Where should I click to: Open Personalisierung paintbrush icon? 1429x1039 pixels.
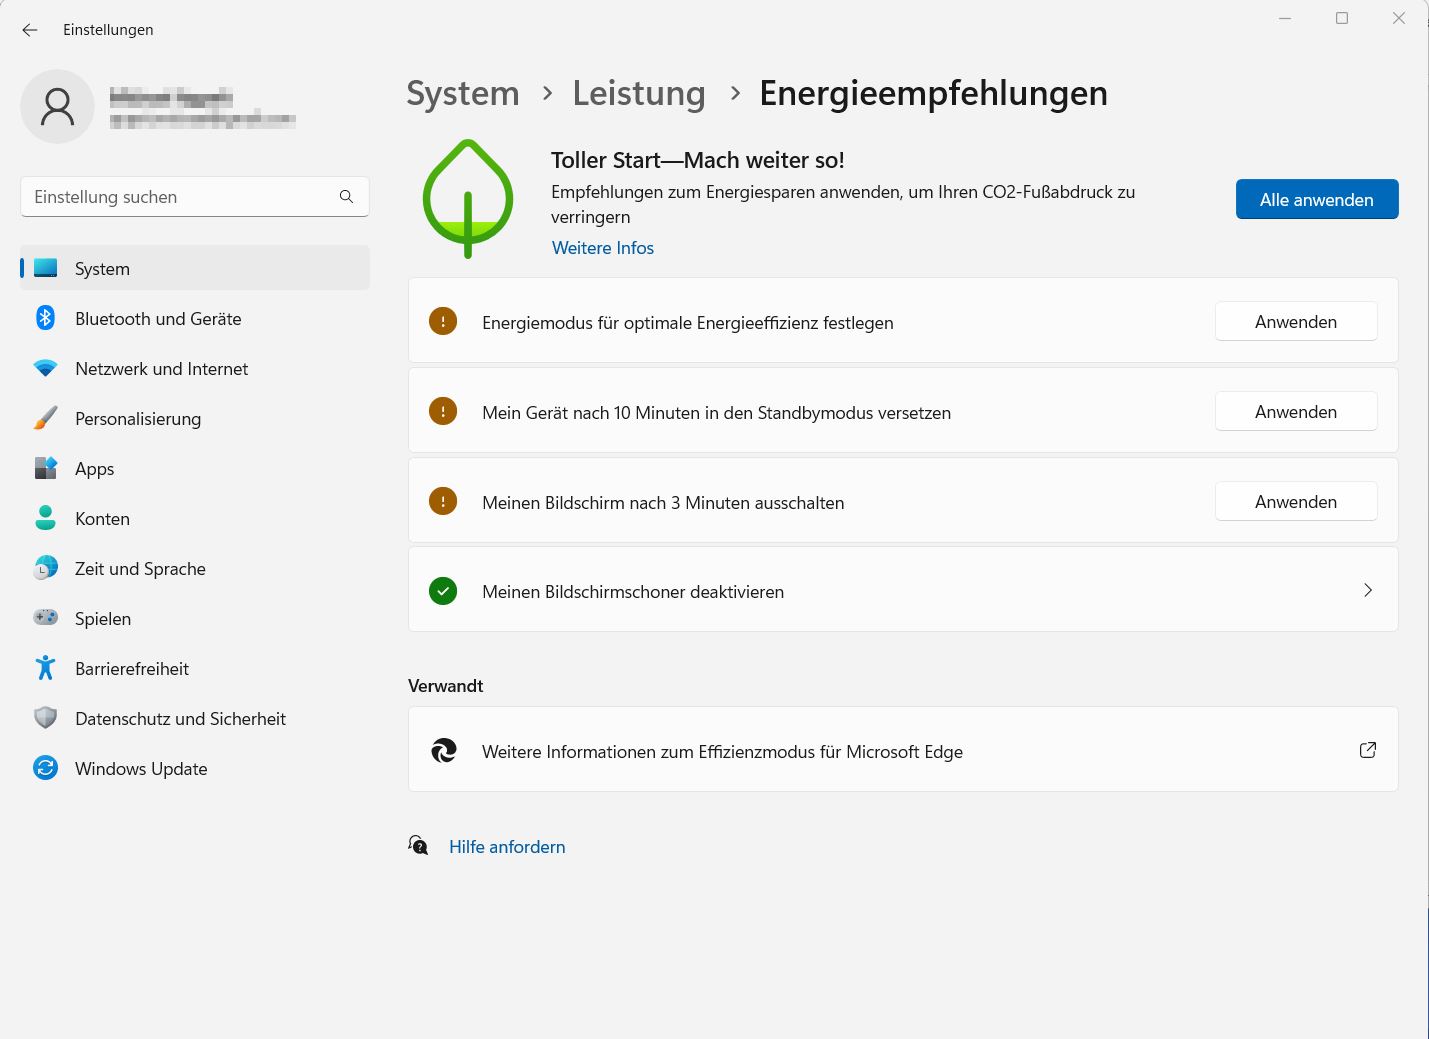(x=45, y=419)
